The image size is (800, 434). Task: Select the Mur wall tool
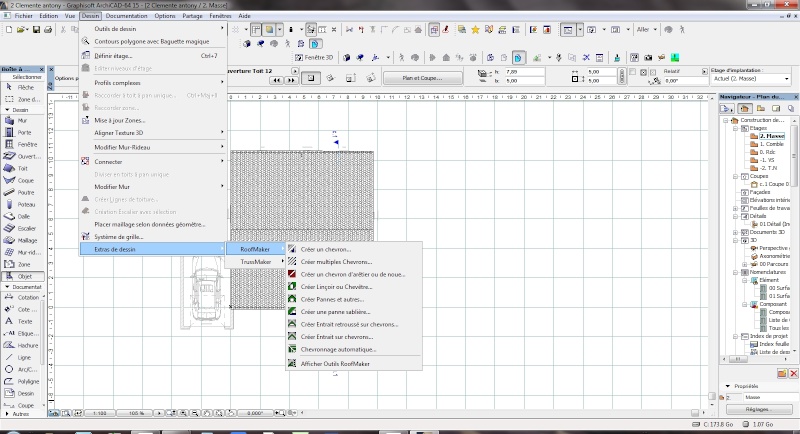[22, 121]
